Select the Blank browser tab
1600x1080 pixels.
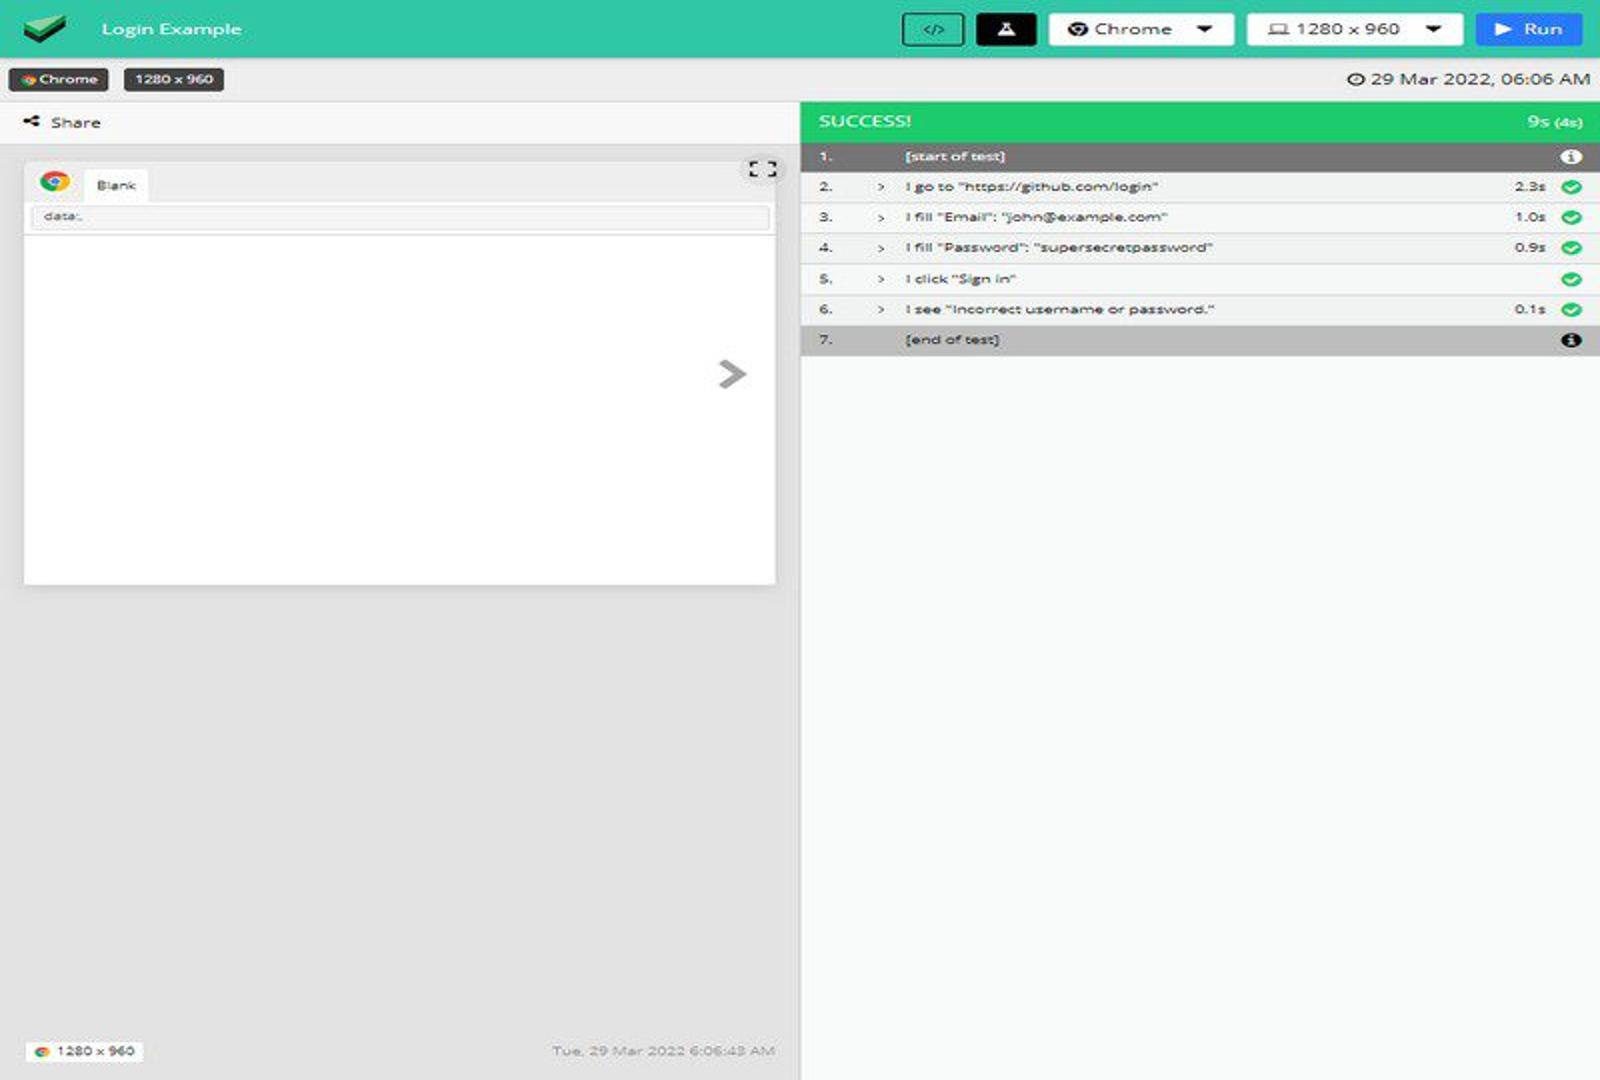pos(116,185)
